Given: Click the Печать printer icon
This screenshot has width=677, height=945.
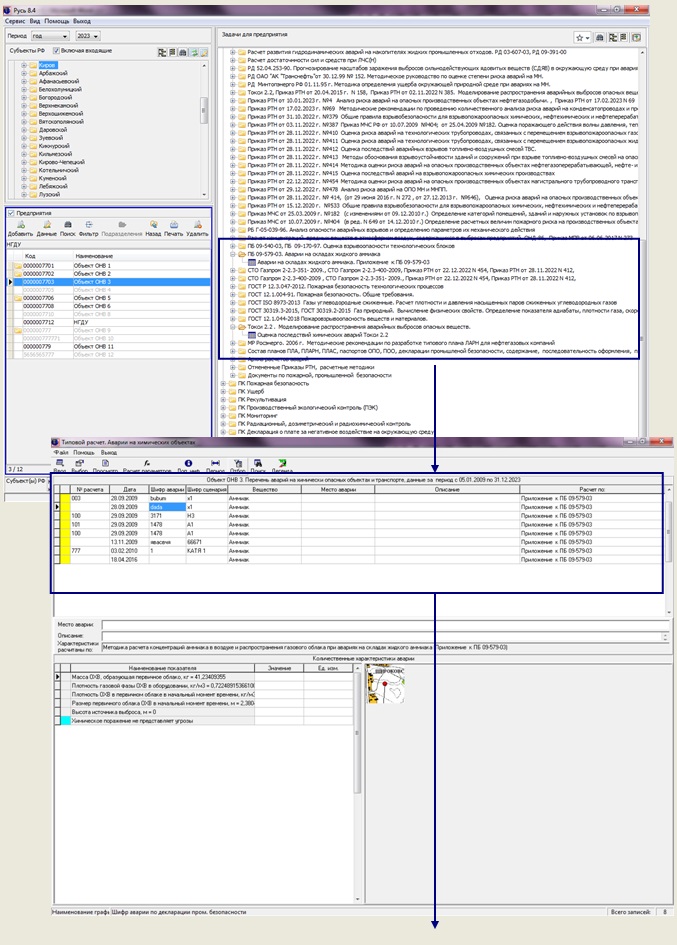Looking at the screenshot, I should pyautogui.click(x=175, y=225).
